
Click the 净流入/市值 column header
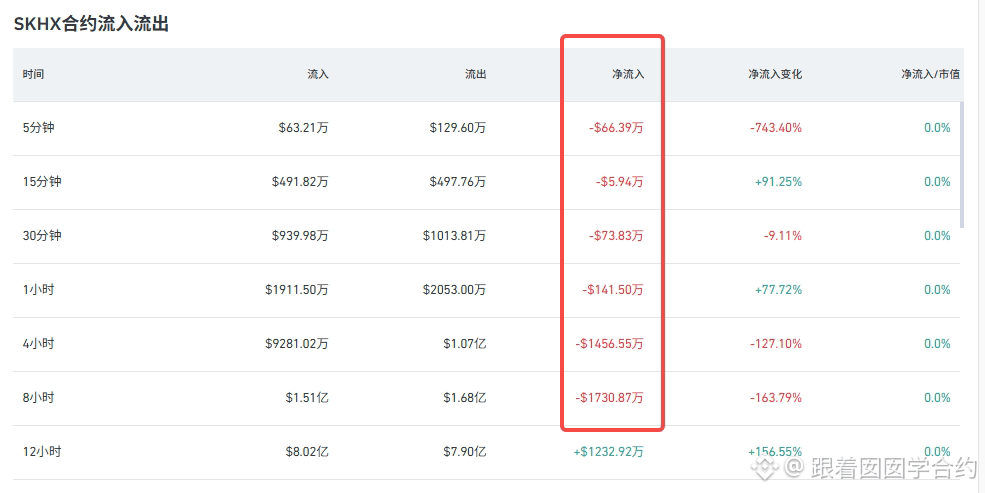[x=930, y=74]
